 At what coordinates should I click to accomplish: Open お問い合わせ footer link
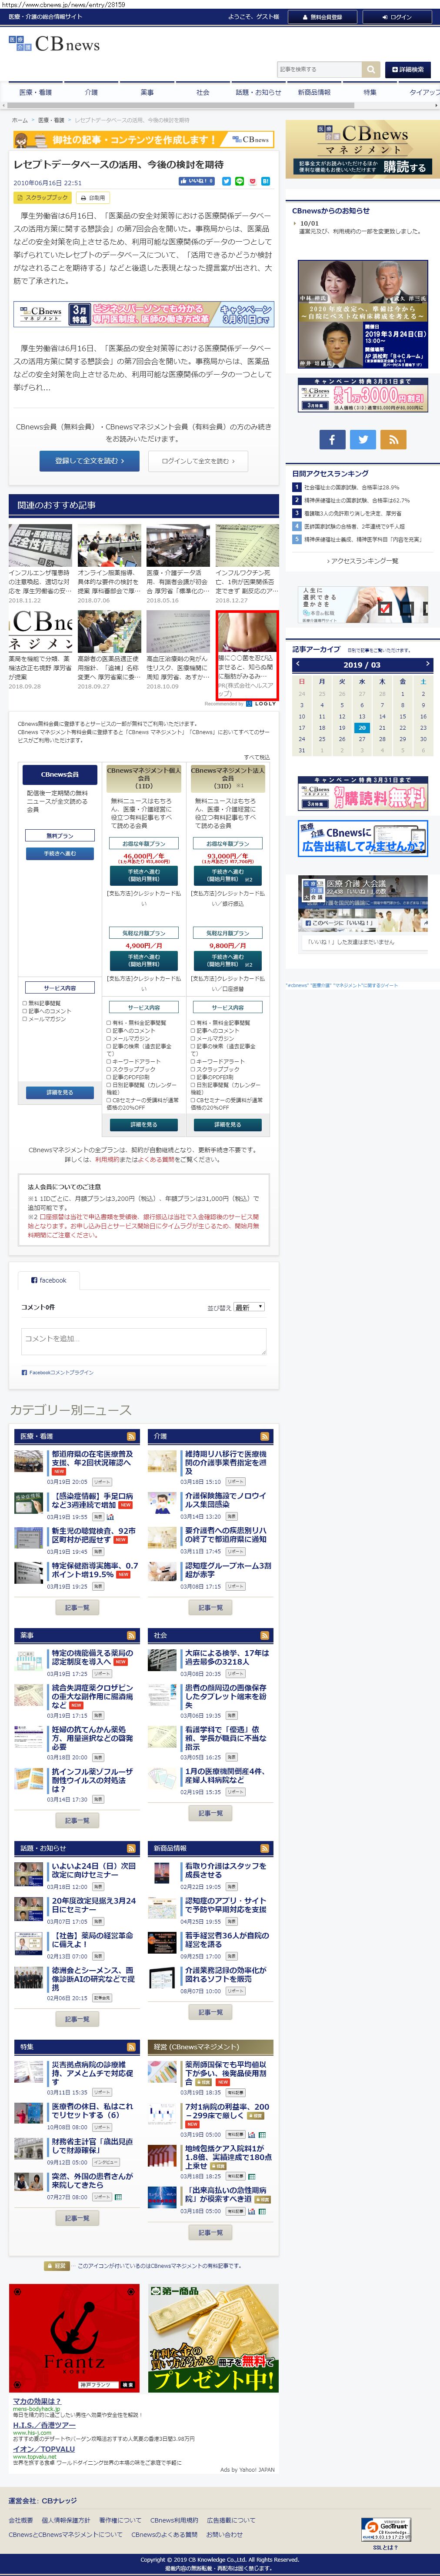click(225, 2535)
